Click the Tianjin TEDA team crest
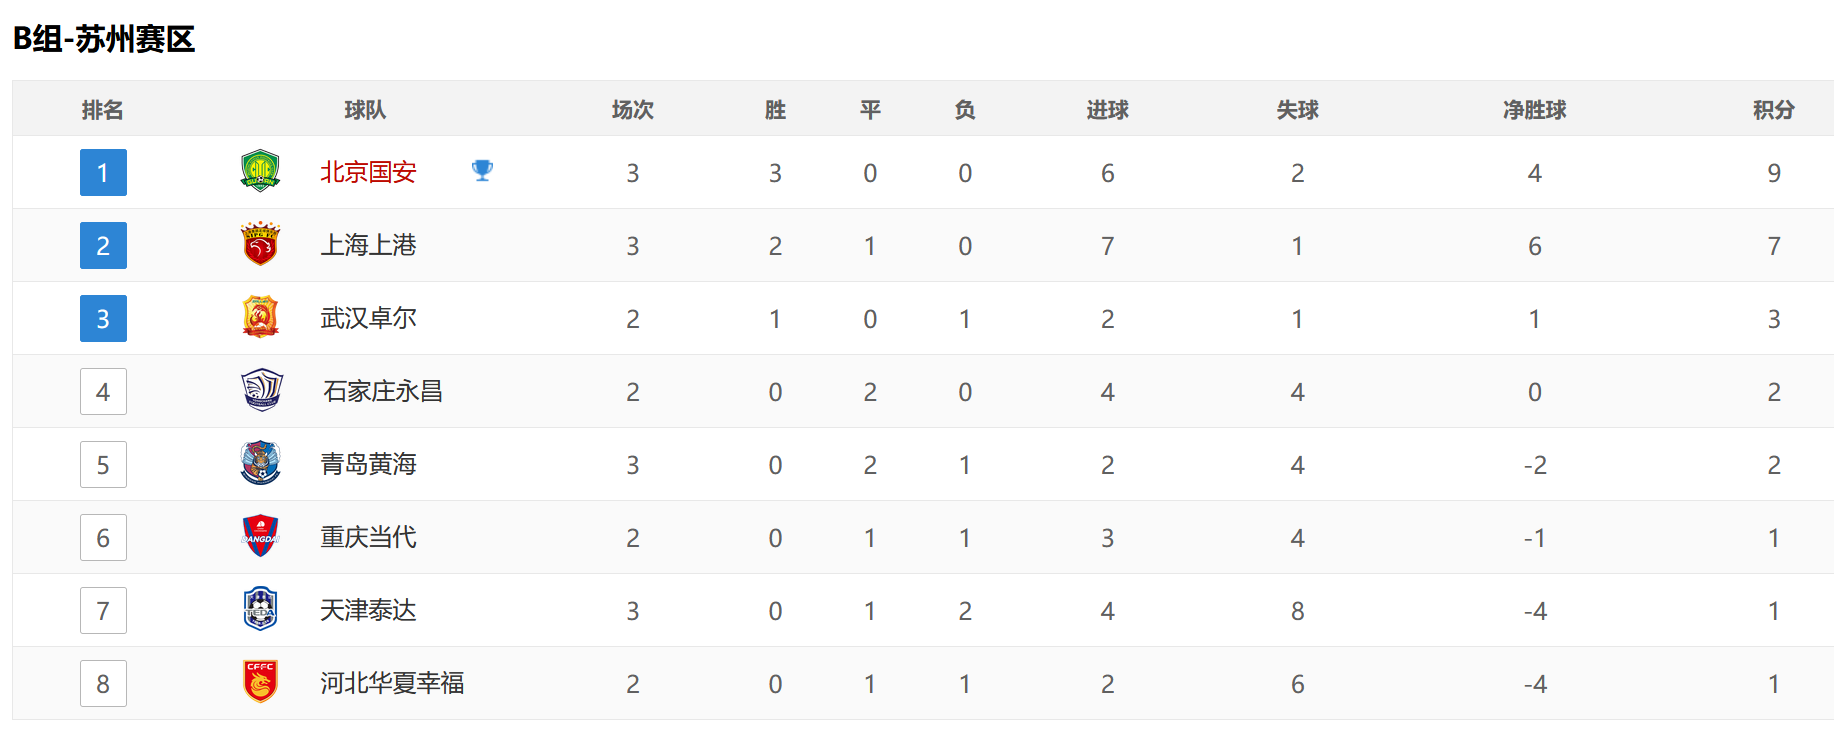1834x739 pixels. click(260, 609)
